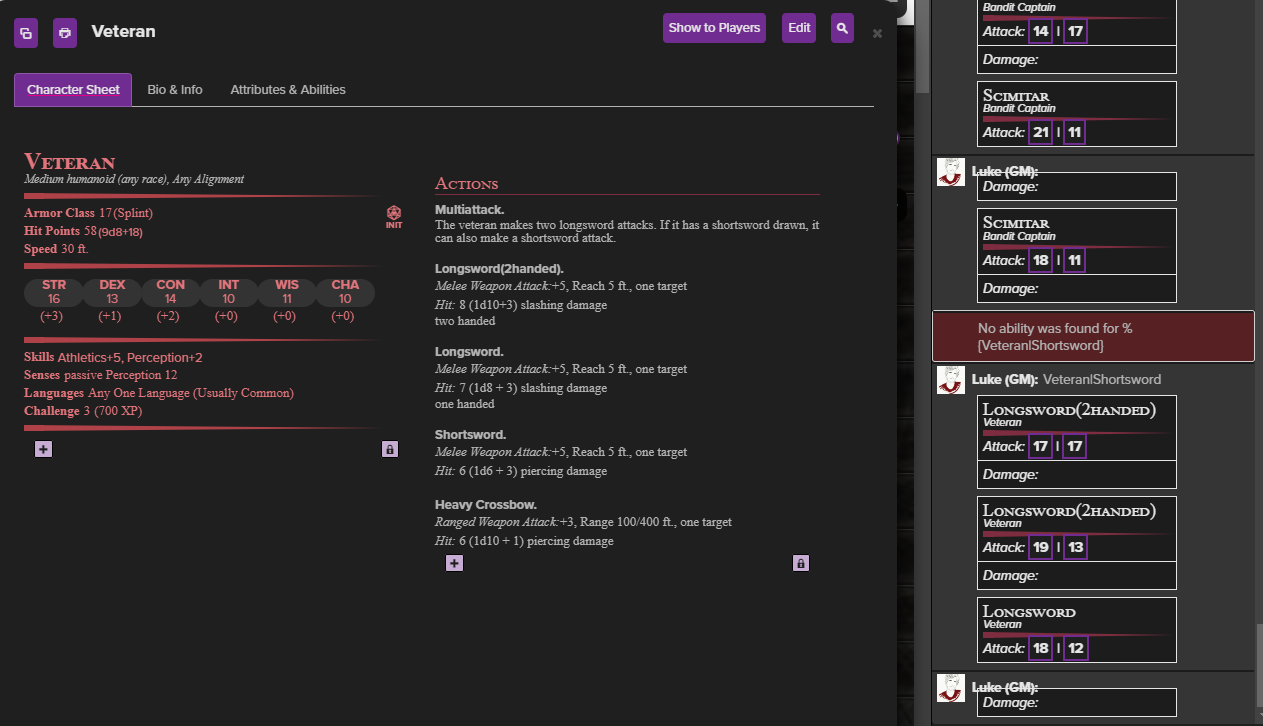Click Luke (GM) avatar beside Veteran|Shortsword message
The width and height of the screenshot is (1263, 726).
(951, 380)
